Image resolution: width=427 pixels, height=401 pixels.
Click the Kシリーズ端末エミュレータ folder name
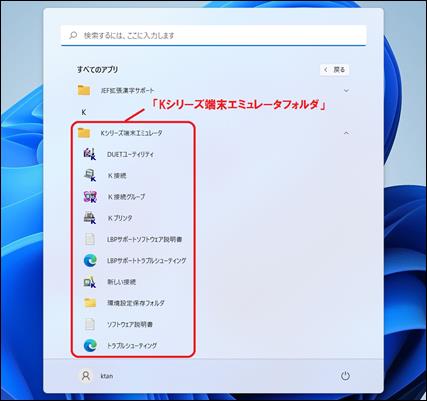coord(131,133)
